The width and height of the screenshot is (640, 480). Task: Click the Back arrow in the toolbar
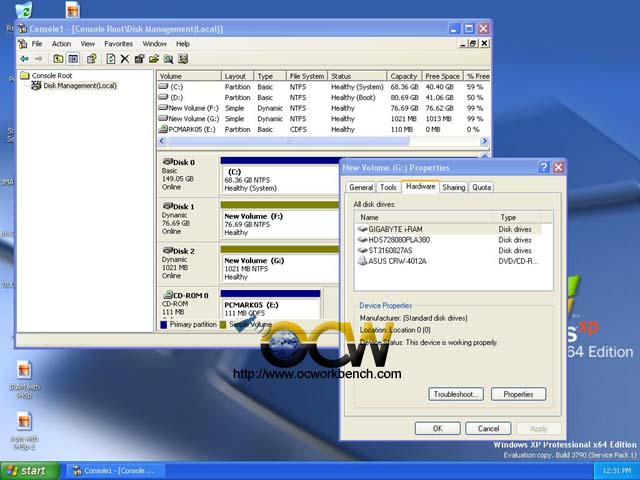[24, 59]
